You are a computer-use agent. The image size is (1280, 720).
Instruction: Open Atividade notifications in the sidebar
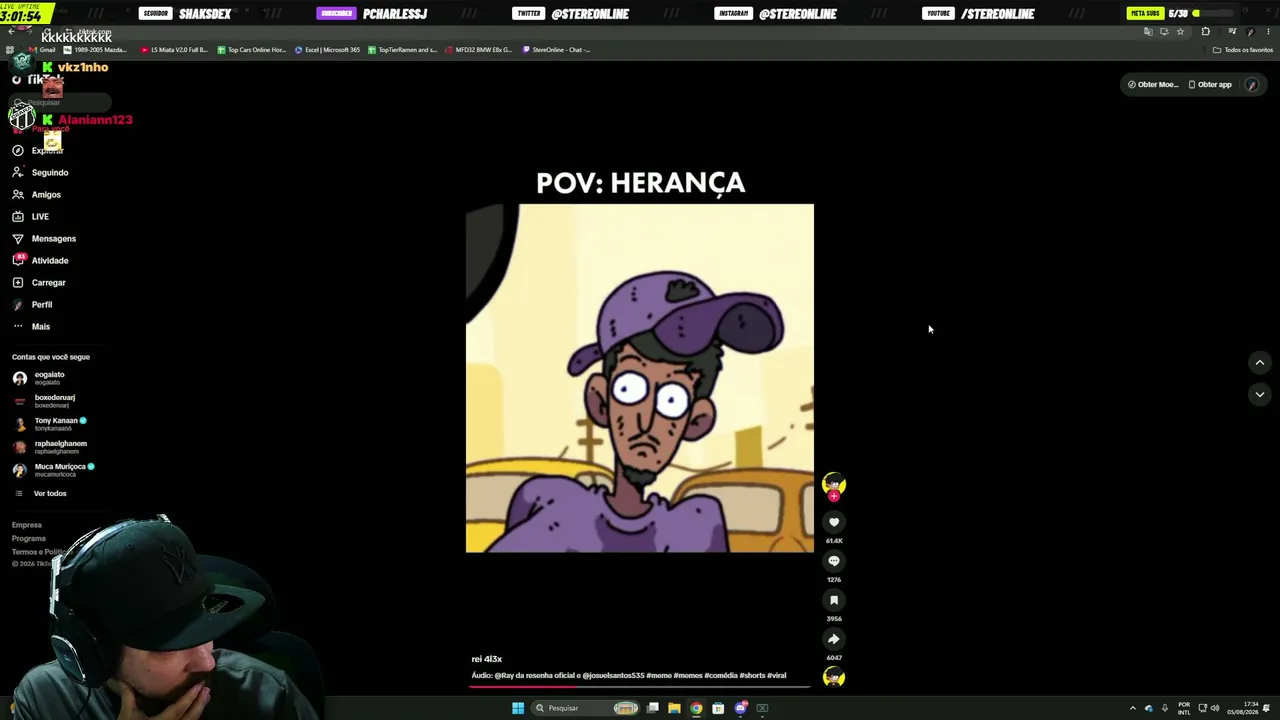point(41,261)
